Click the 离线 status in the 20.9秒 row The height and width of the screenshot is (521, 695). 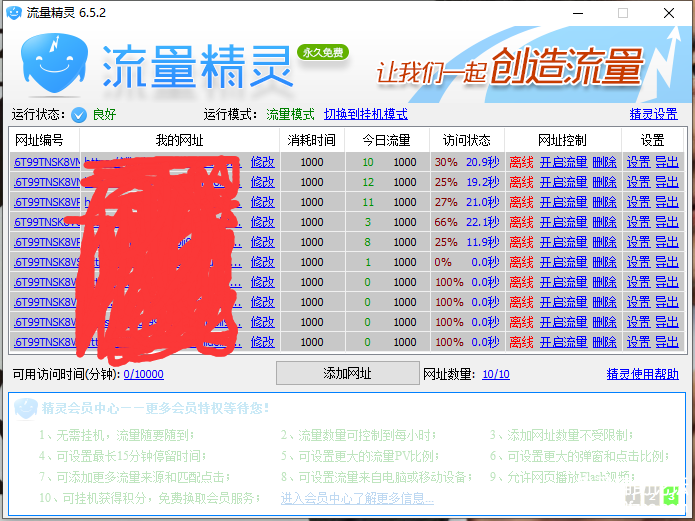click(x=521, y=162)
